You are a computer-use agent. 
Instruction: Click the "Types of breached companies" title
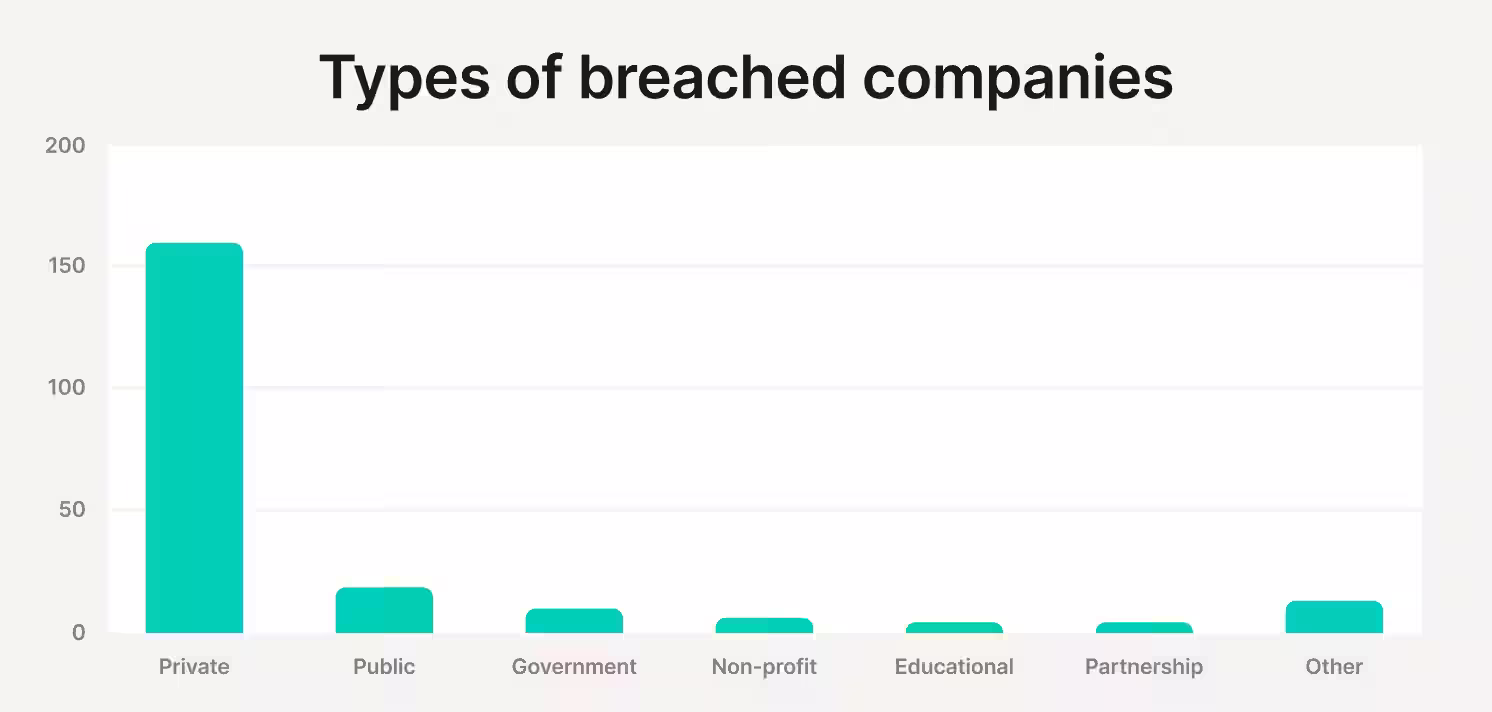(746, 78)
